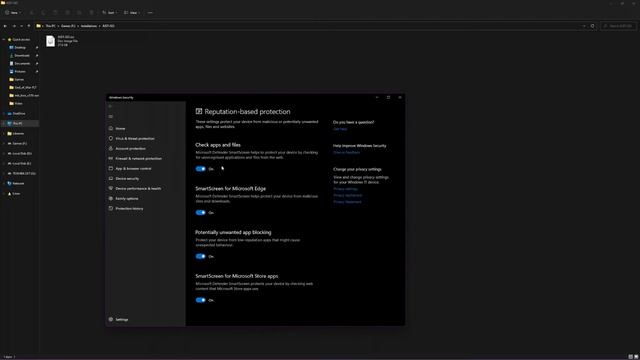Click the back arrow in Windows Security
This screenshot has width=640, height=360.
click(x=110, y=106)
